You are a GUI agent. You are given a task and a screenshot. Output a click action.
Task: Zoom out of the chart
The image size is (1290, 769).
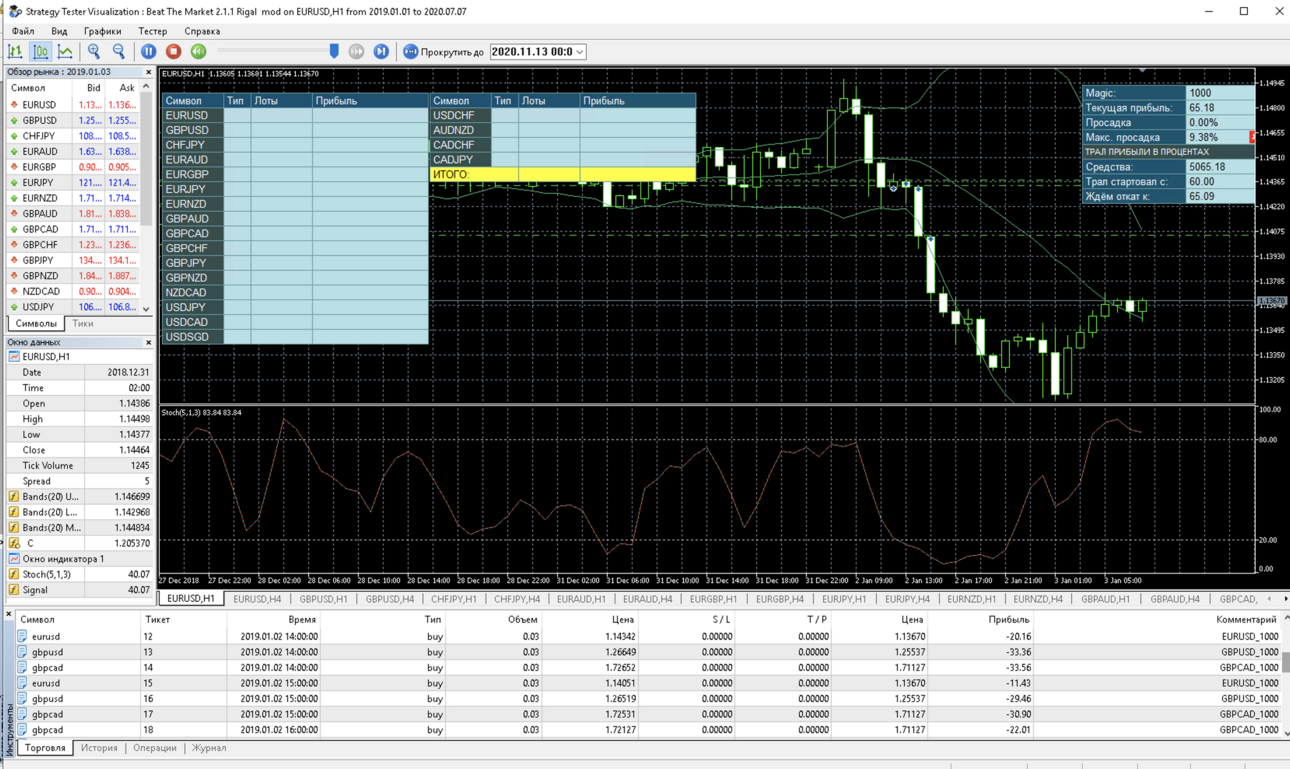(119, 51)
